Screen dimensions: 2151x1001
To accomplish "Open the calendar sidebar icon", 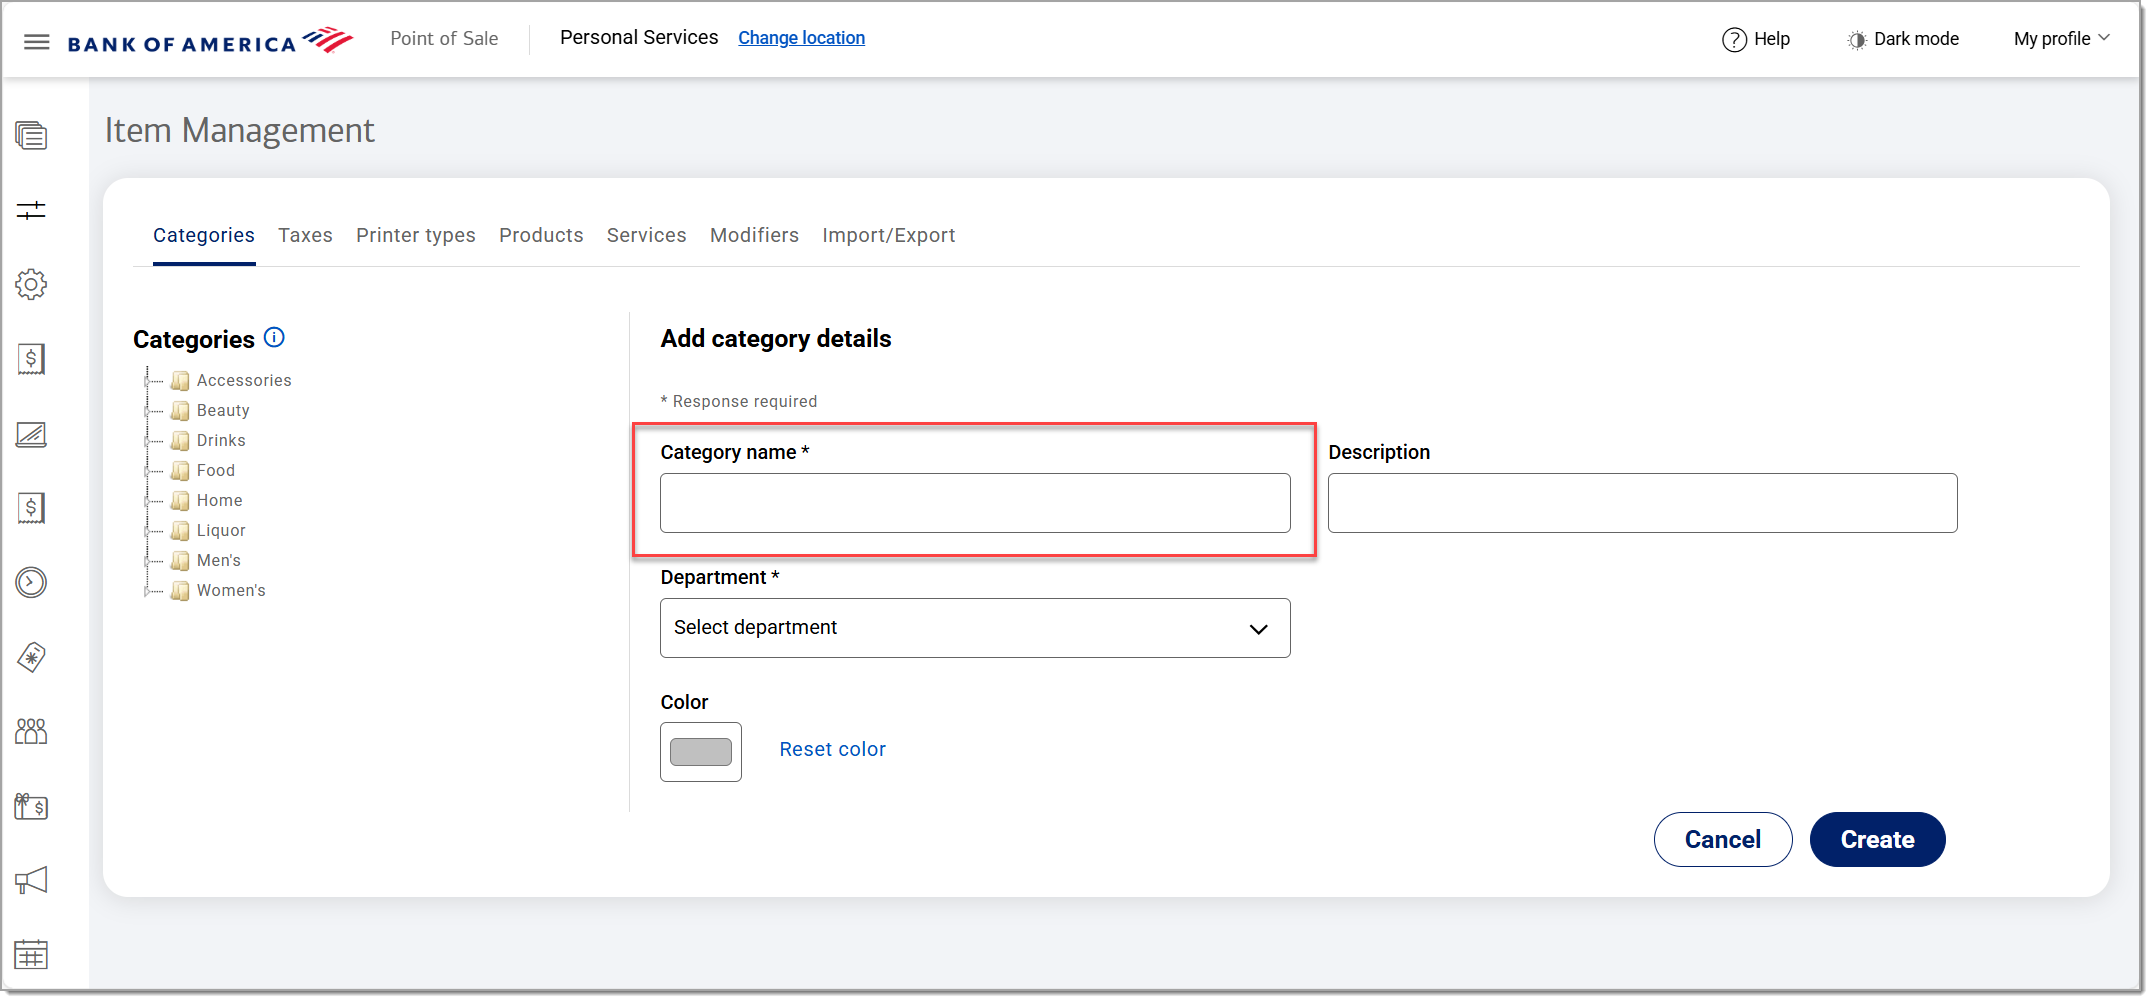I will point(31,955).
